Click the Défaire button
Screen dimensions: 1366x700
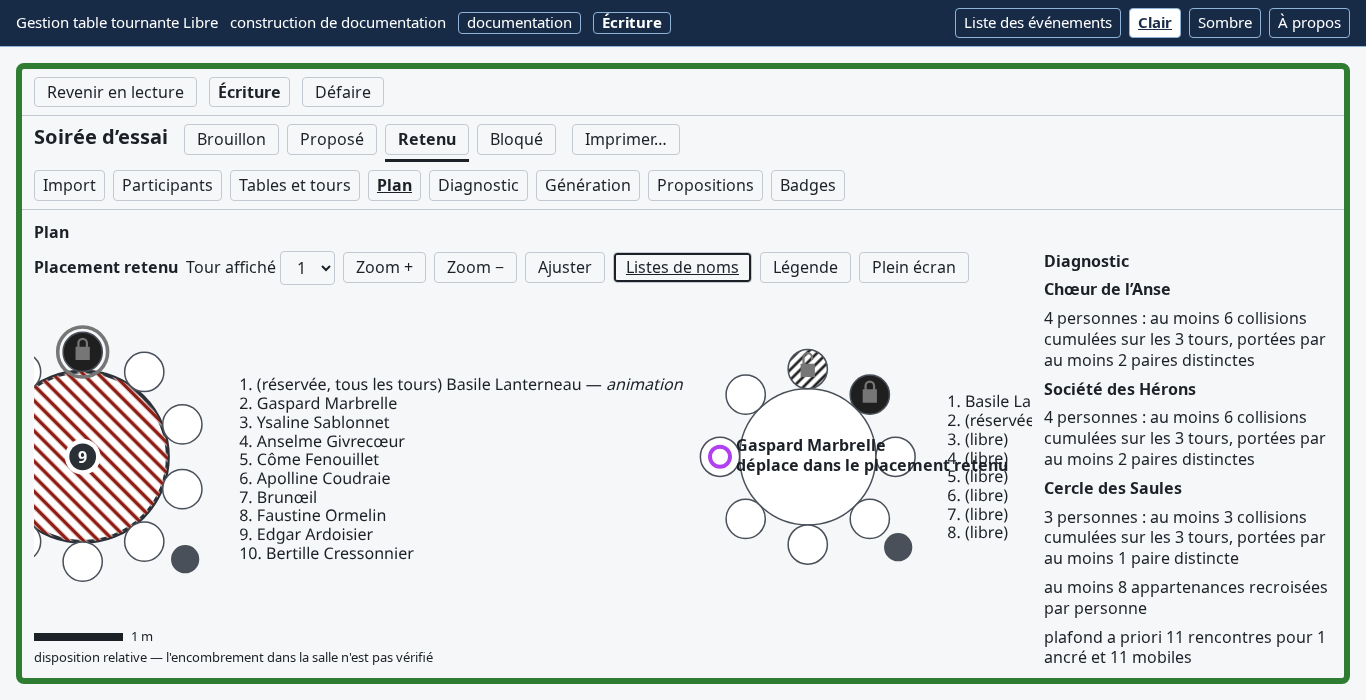pyautogui.click(x=343, y=93)
